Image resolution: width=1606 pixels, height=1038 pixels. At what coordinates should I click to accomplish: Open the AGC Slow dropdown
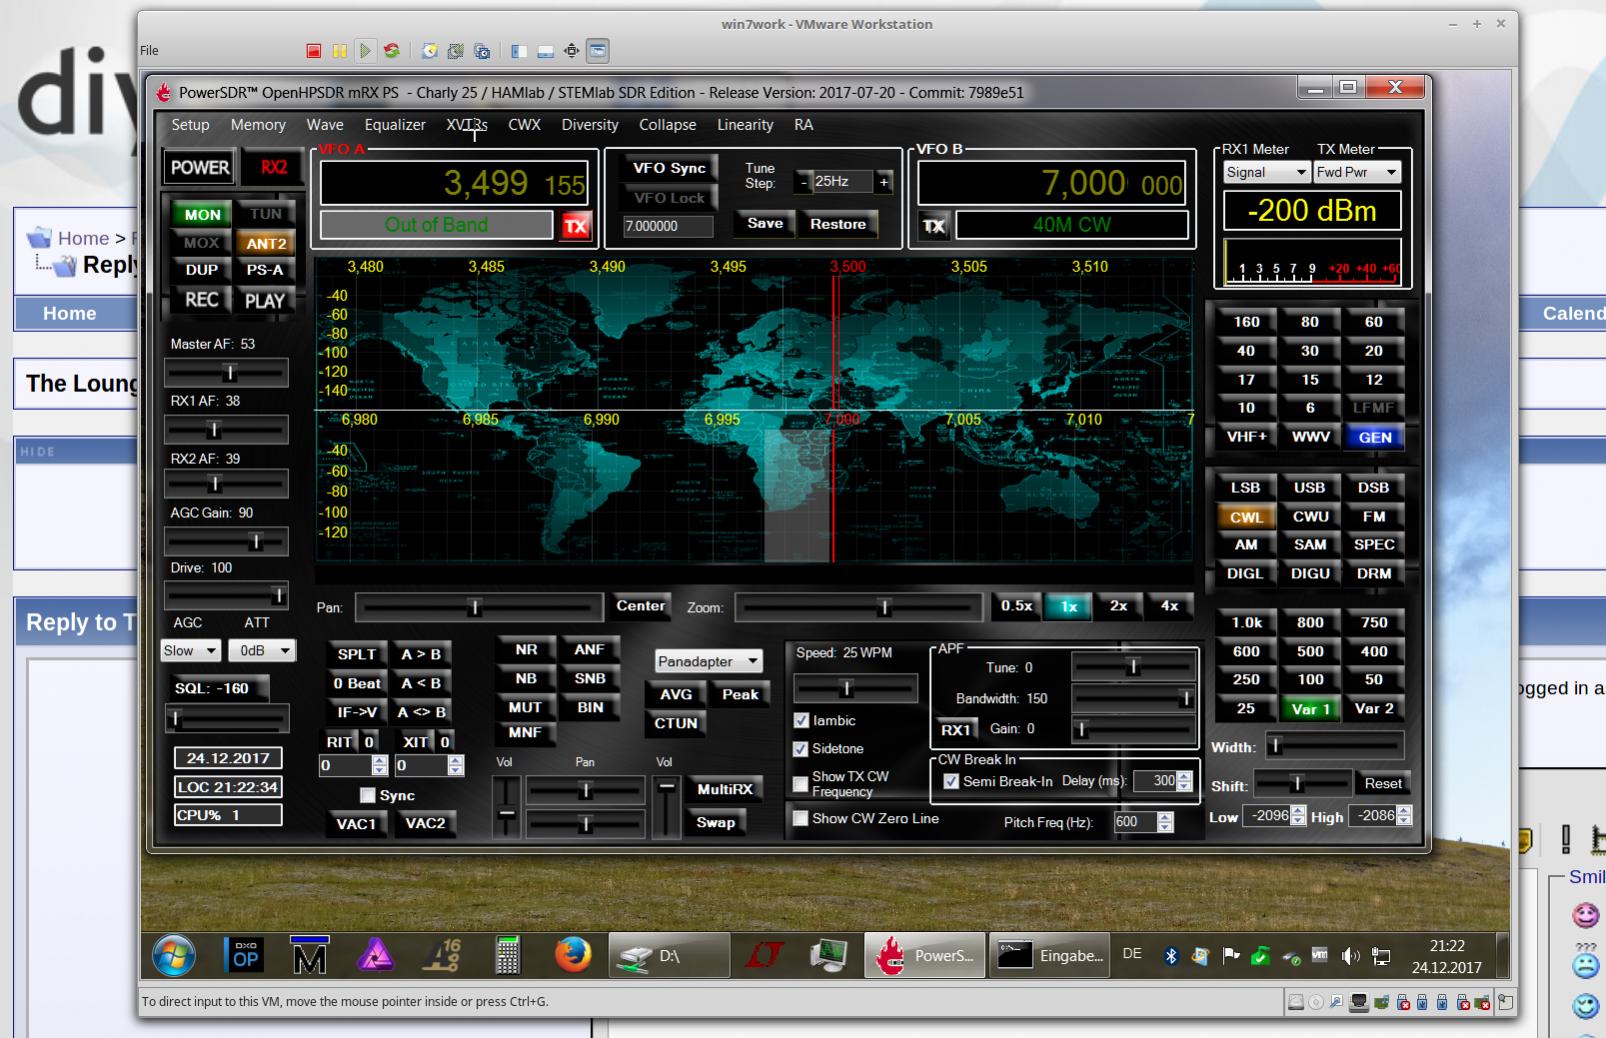[x=190, y=650]
